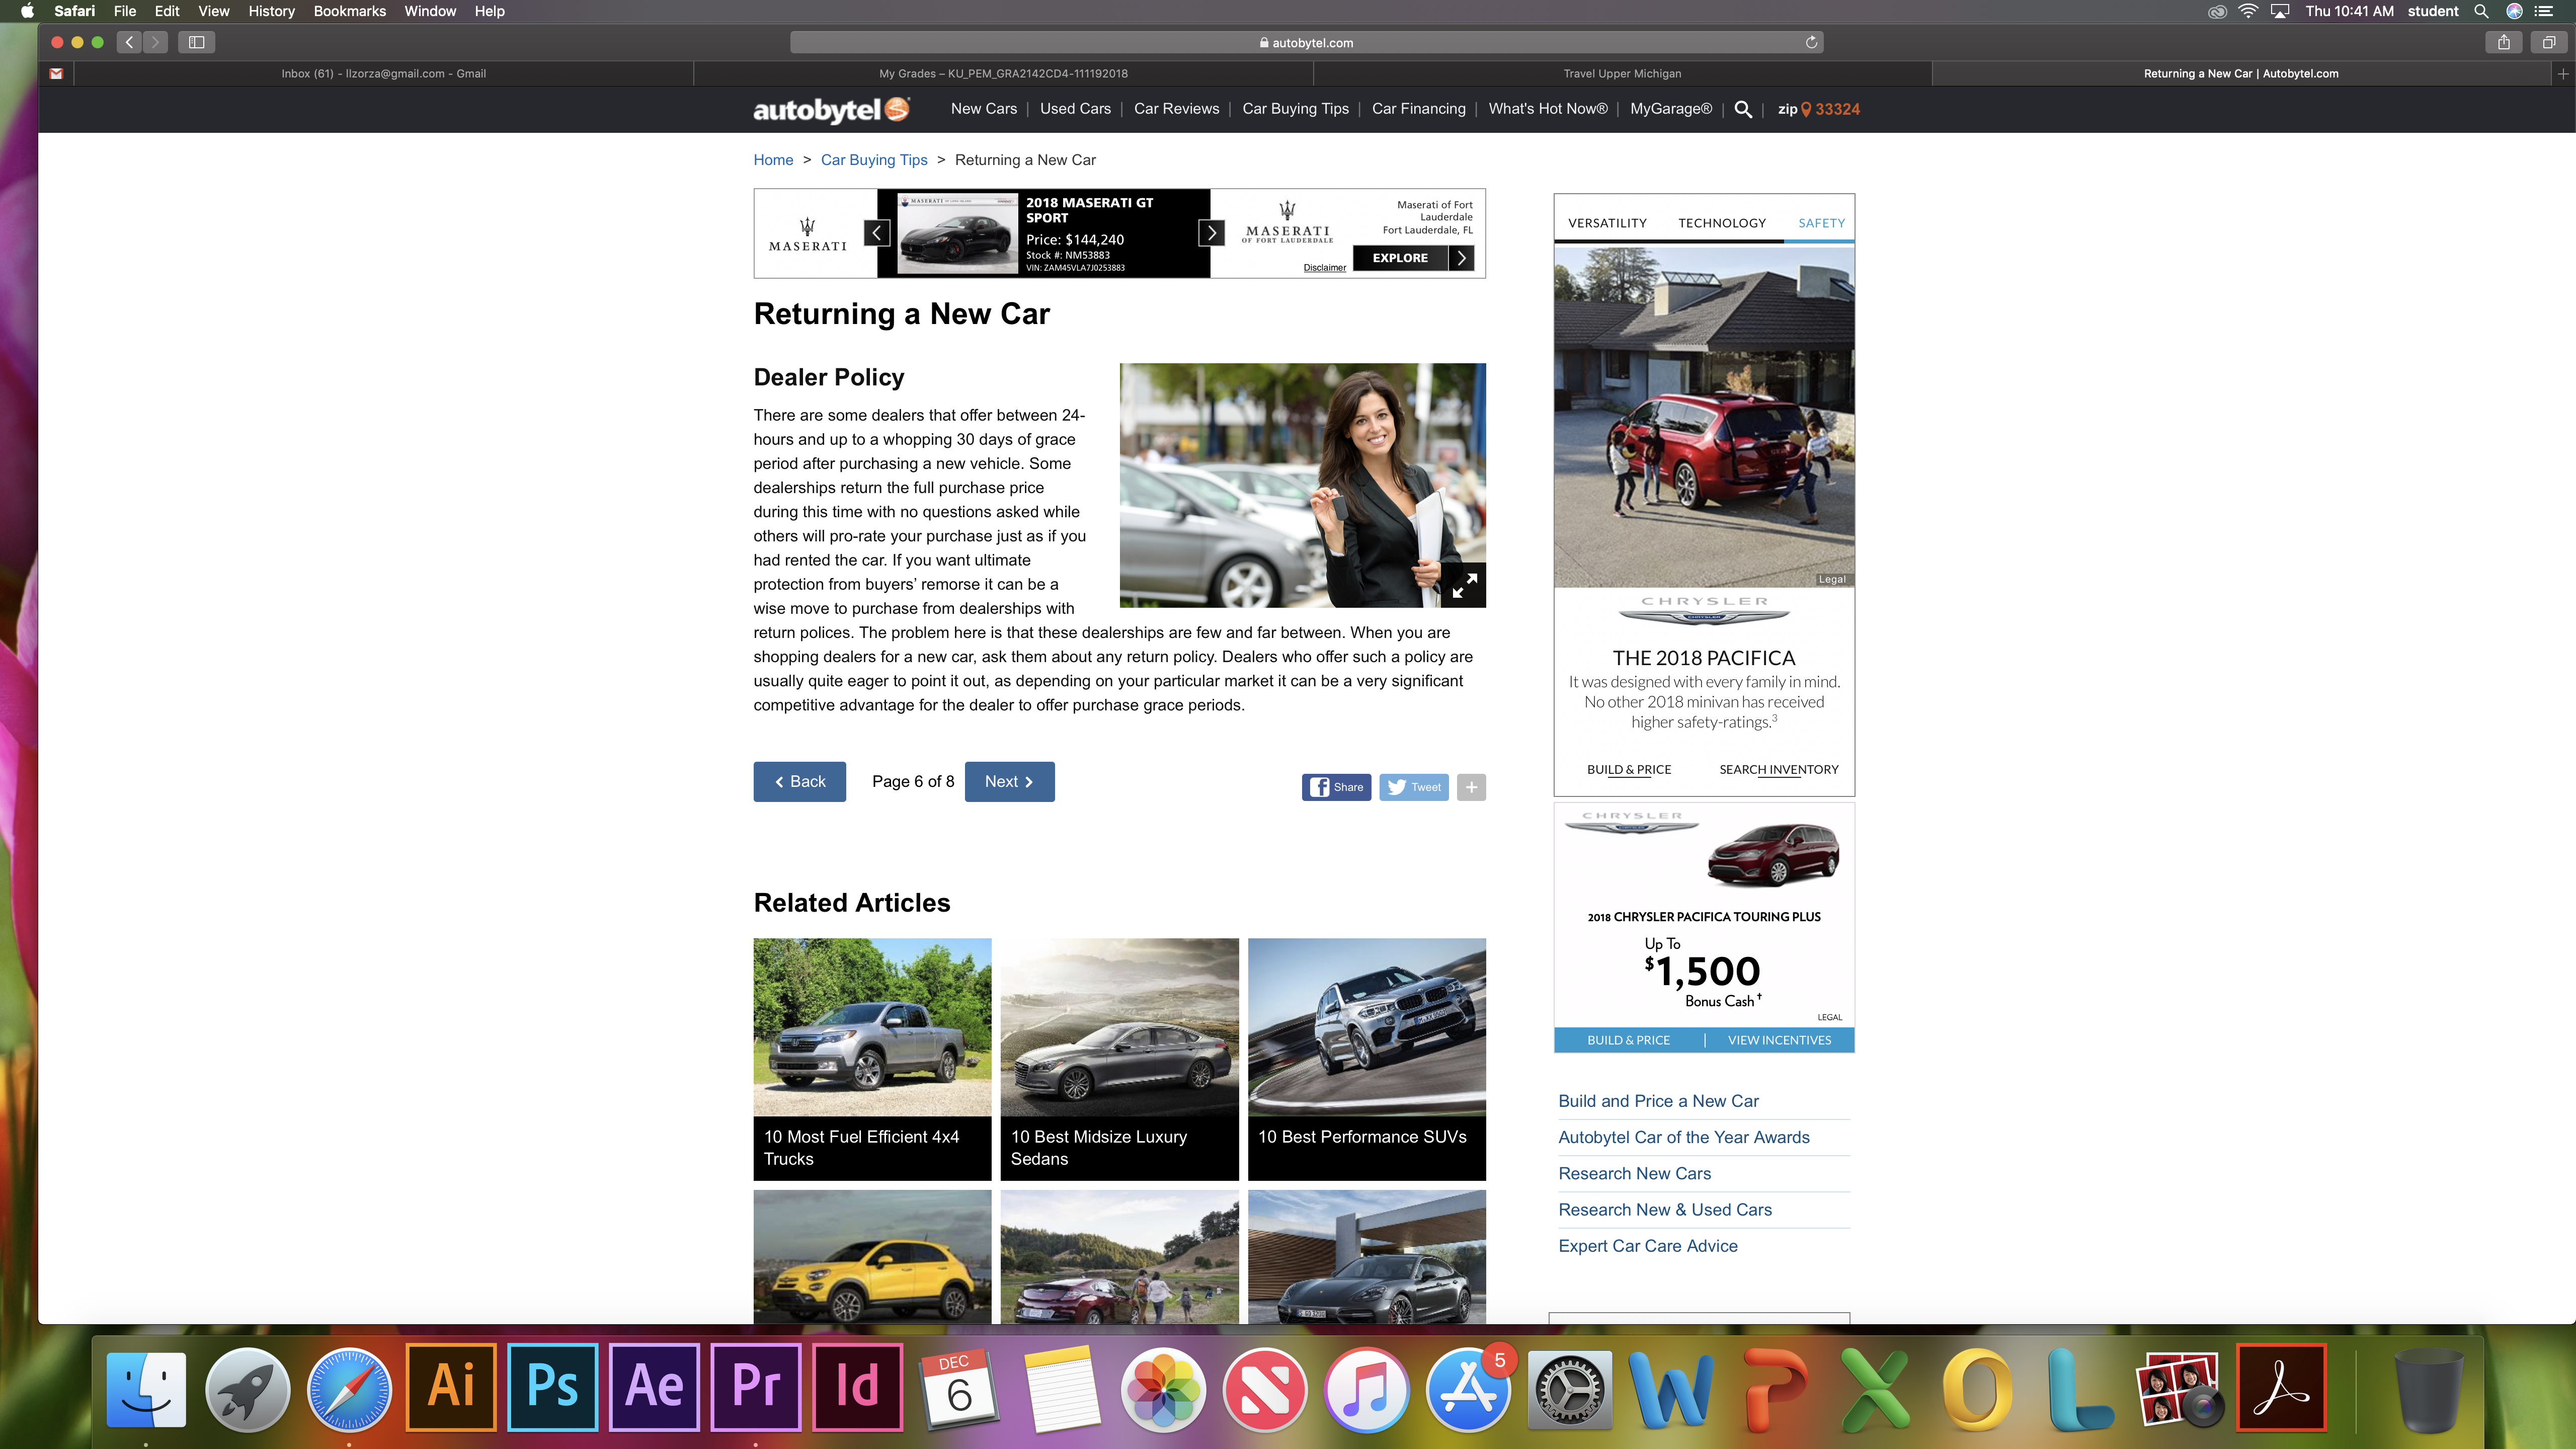Screen dimensions: 2576x1449
Task: Click the plus icon for more sharing options
Action: (x=1471, y=787)
